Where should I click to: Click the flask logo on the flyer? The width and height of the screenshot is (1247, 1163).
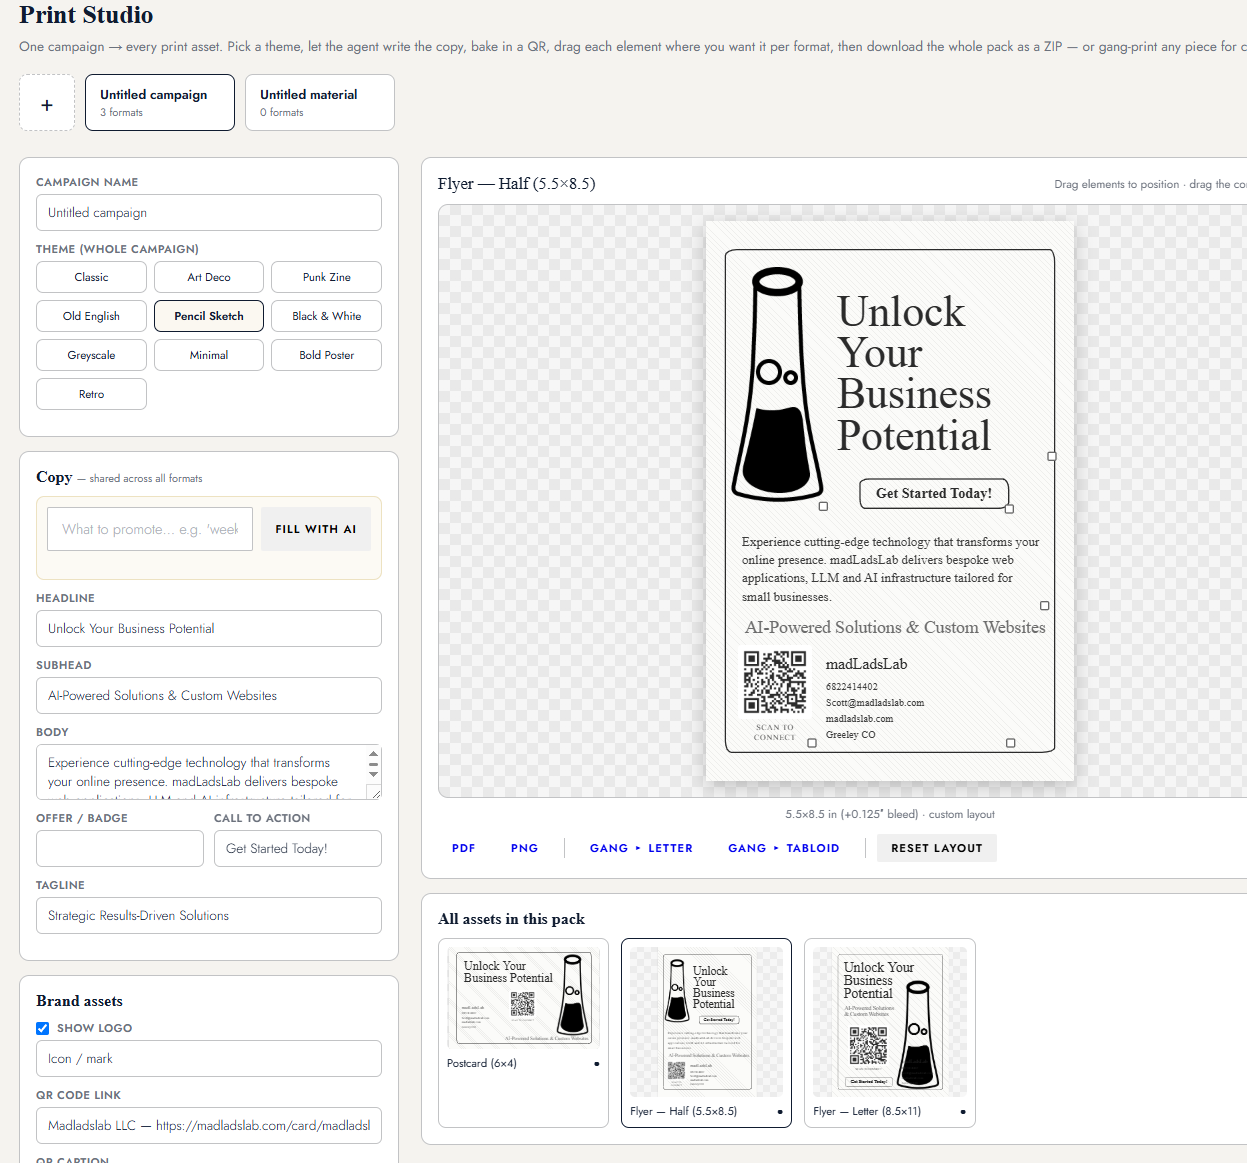[778, 385]
